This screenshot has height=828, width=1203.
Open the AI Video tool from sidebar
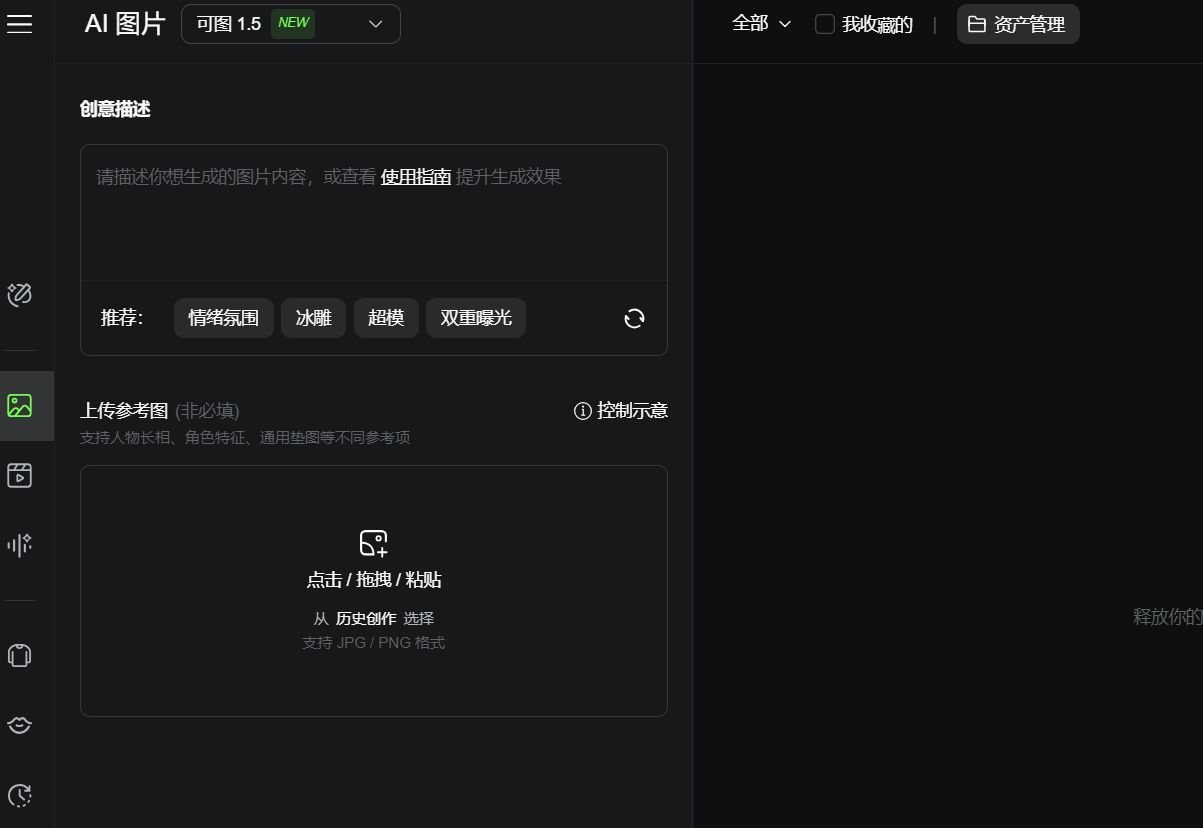(20, 475)
